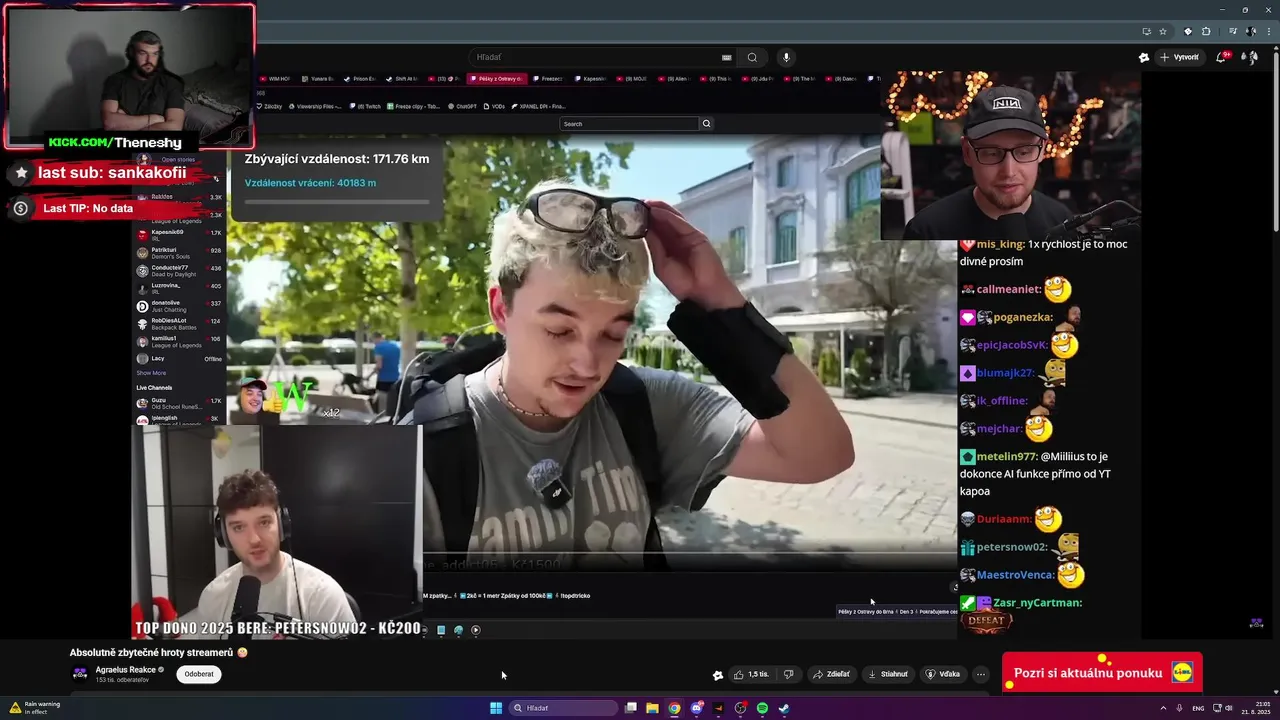This screenshot has height=720, width=1280.
Task: Click the Vďaka thanks button
Action: [x=943, y=674]
